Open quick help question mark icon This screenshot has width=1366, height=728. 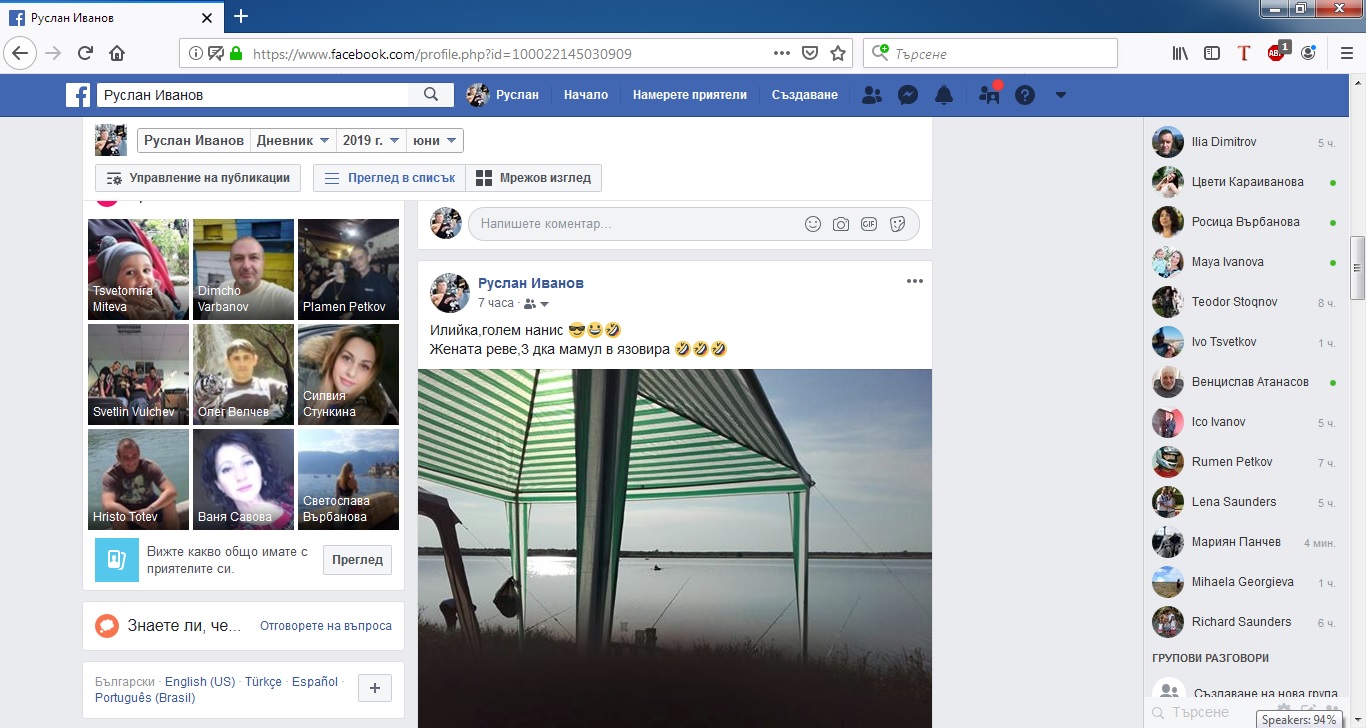pos(1025,95)
